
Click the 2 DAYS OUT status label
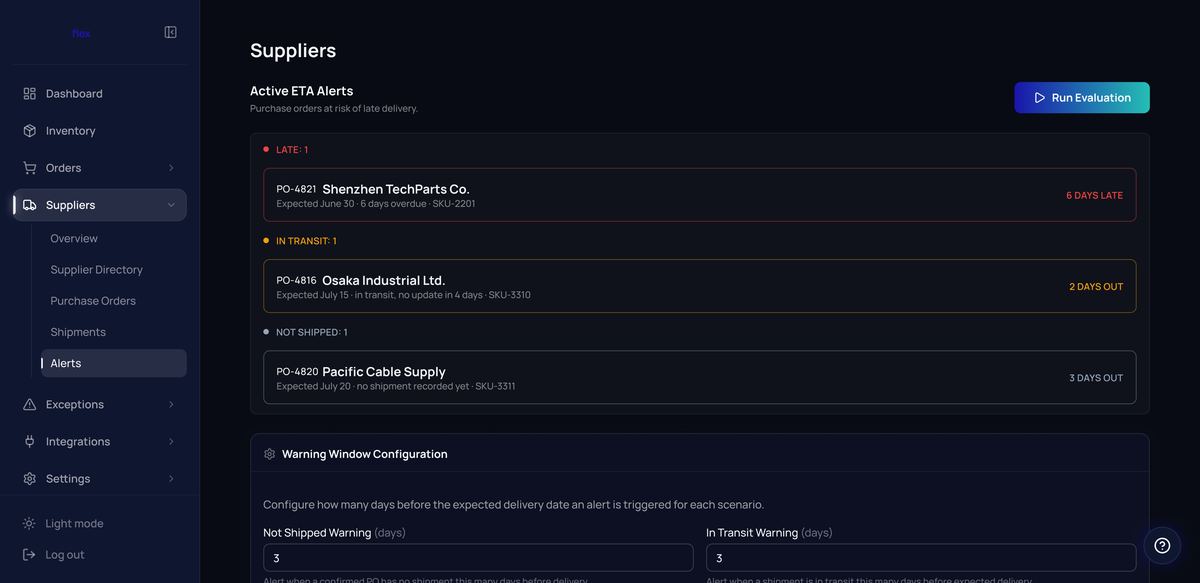click(x=1096, y=287)
